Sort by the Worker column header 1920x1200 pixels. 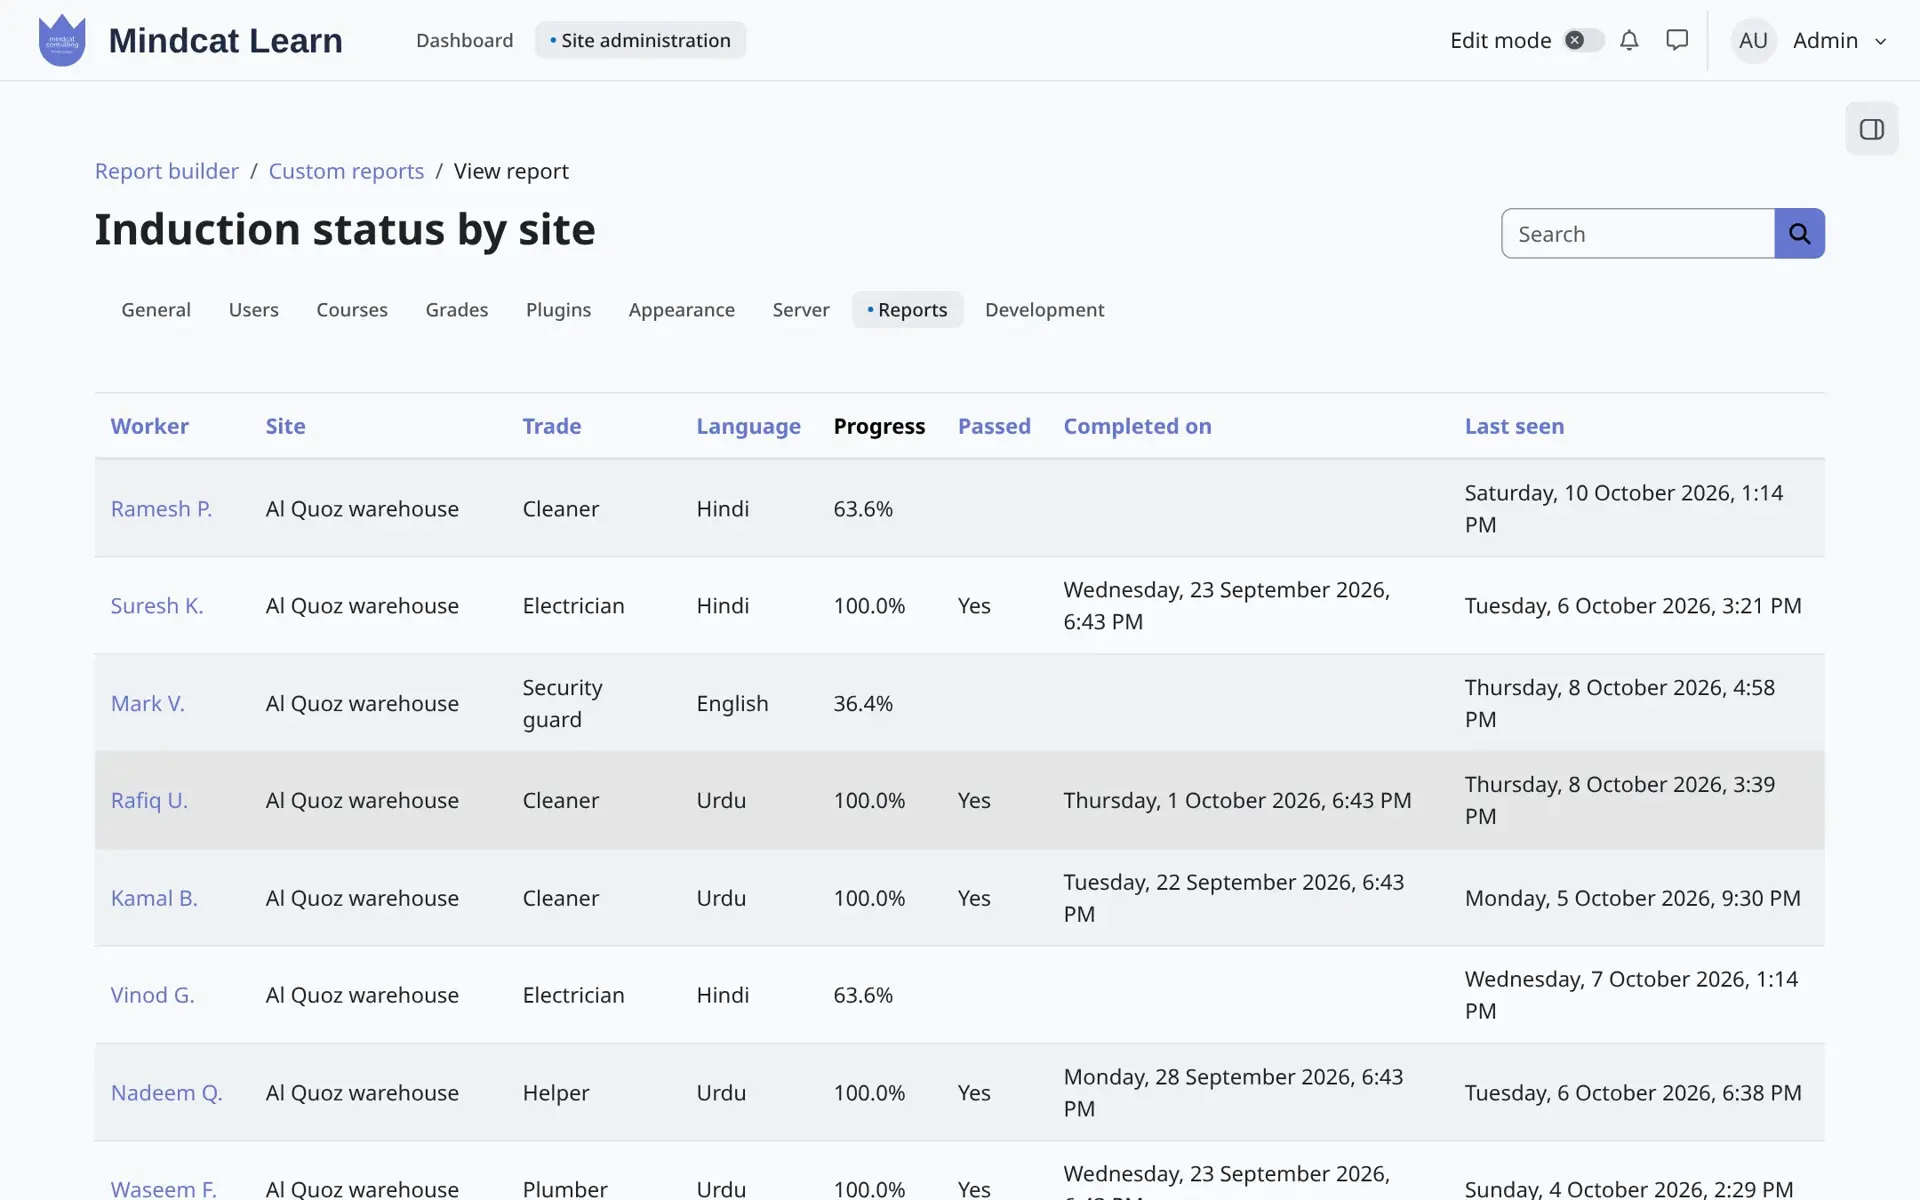pos(150,426)
